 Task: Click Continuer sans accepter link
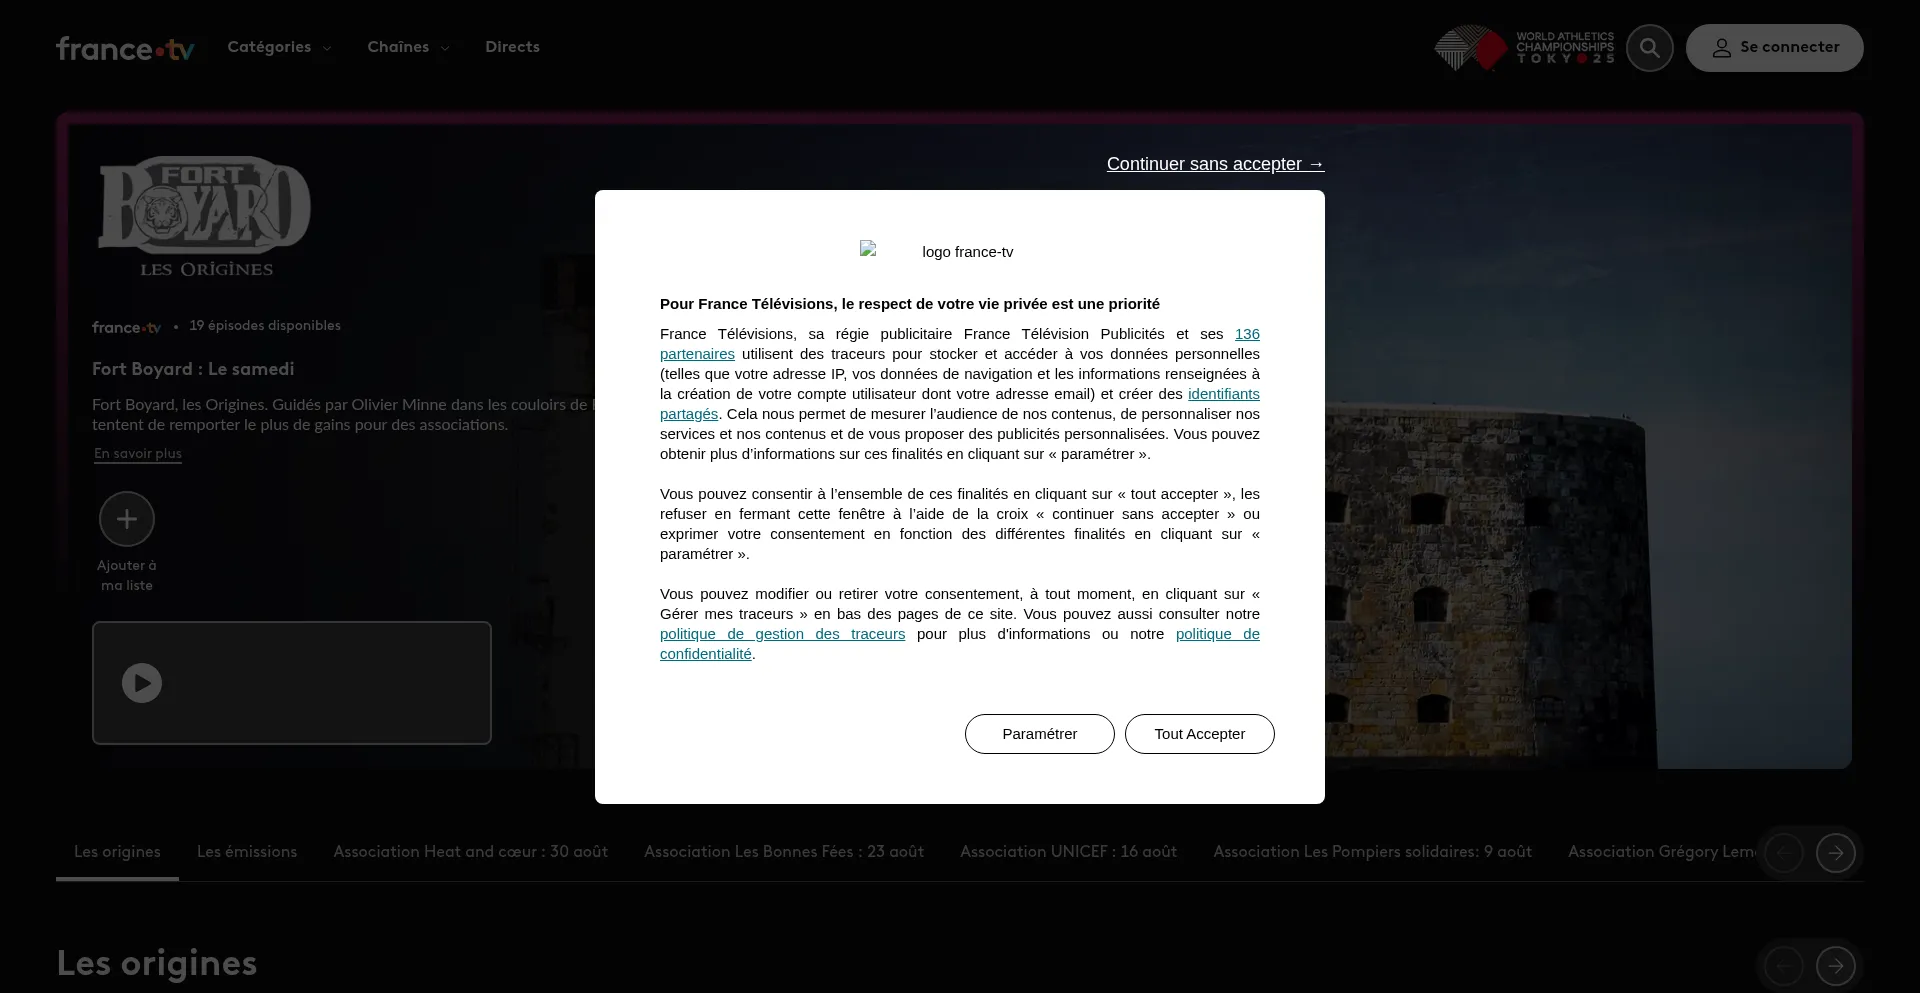tap(1215, 164)
